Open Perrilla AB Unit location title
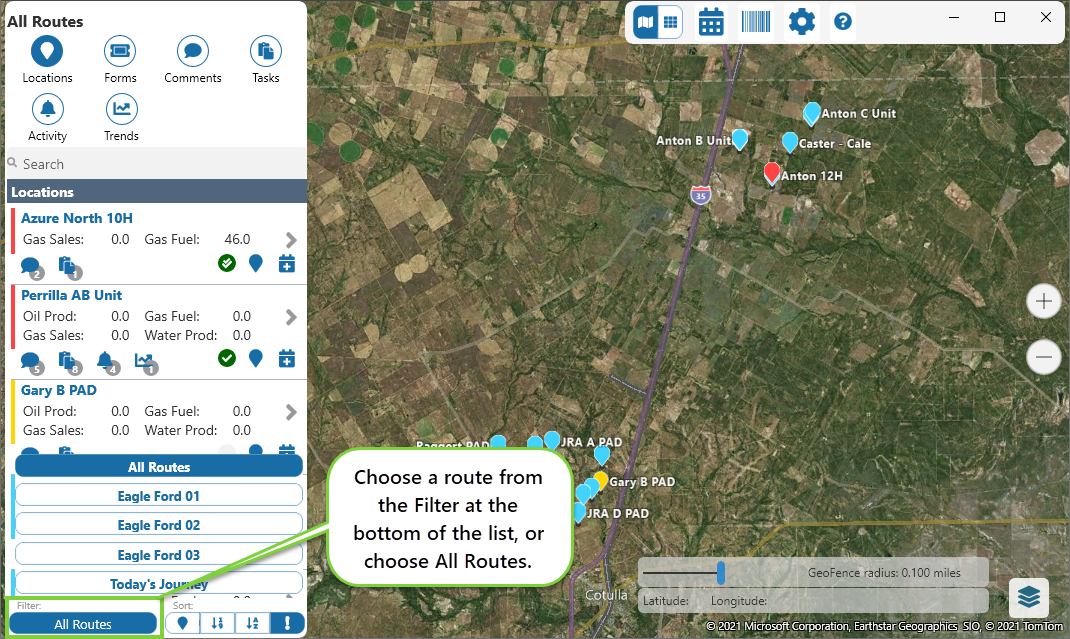Screen dimensions: 1070x639 coord(72,295)
